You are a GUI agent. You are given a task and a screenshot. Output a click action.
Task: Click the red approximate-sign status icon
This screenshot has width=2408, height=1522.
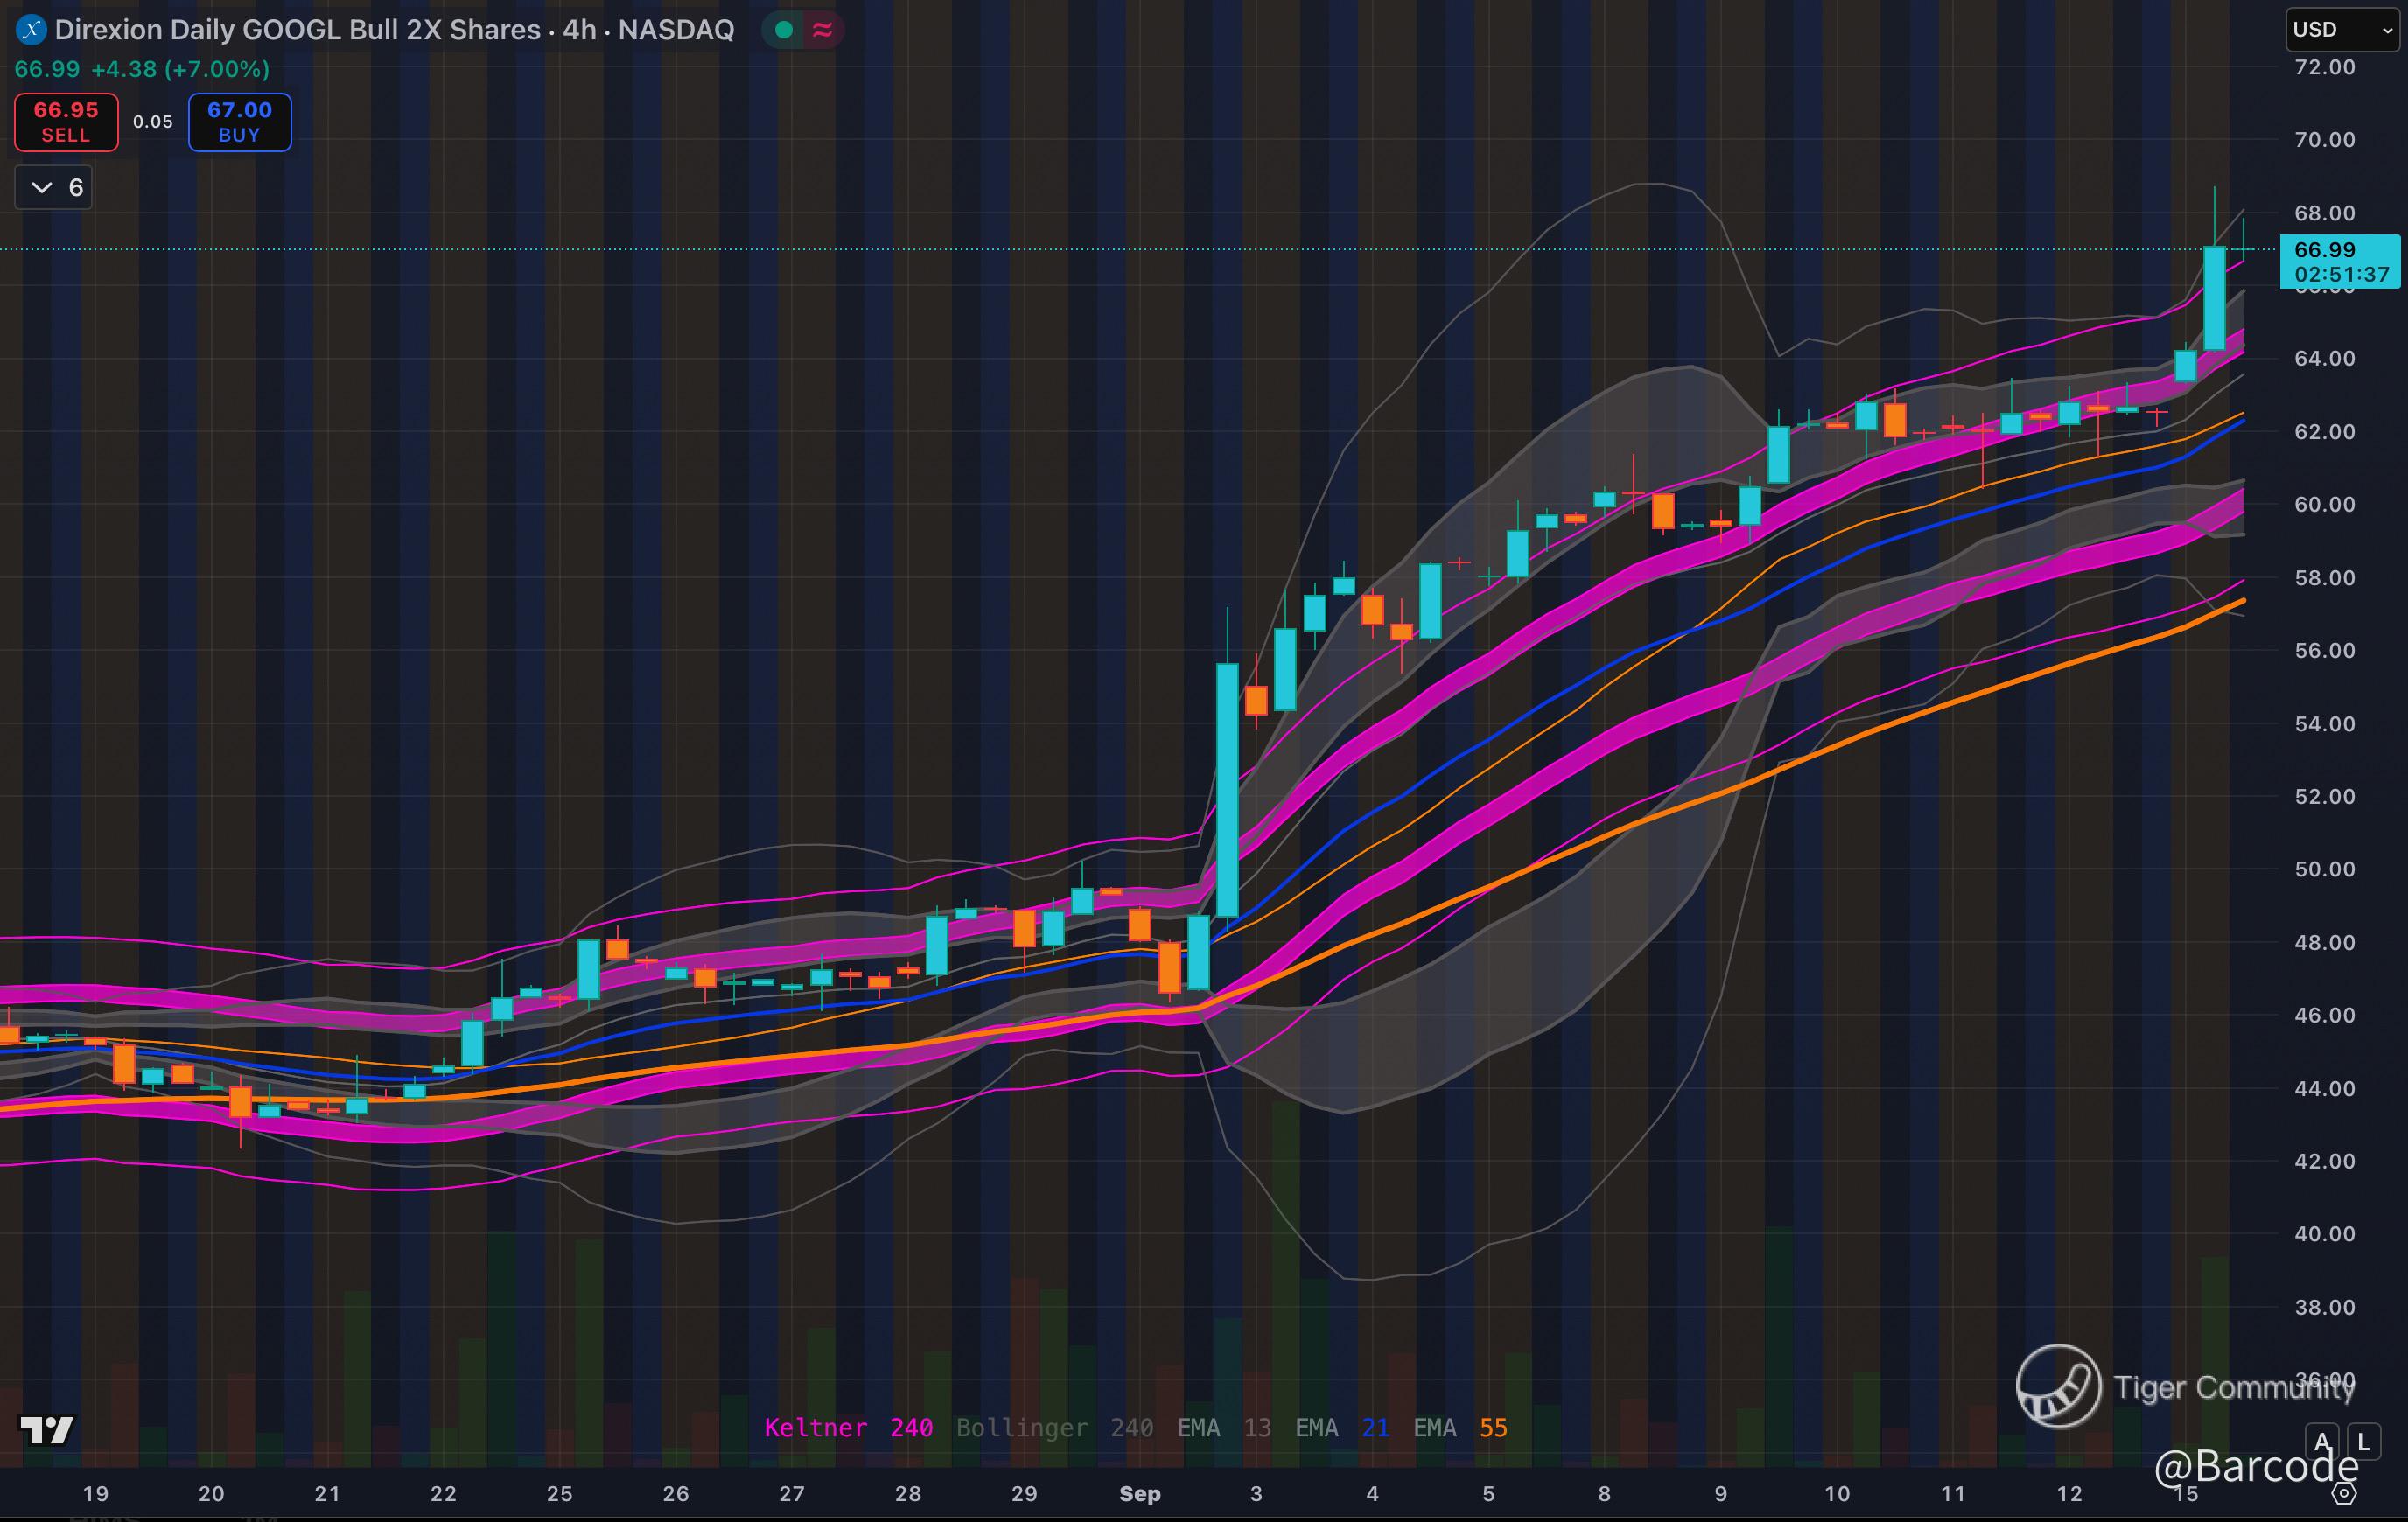pyautogui.click(x=823, y=30)
